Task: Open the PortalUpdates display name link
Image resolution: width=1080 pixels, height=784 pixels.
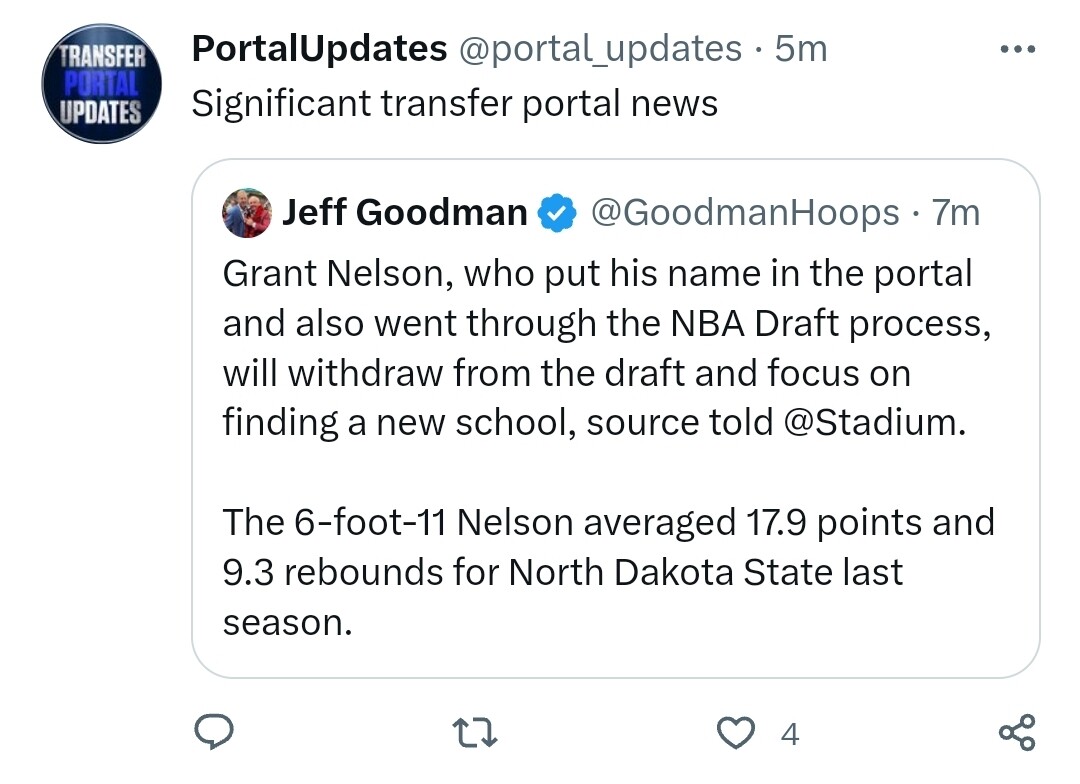Action: click(318, 48)
